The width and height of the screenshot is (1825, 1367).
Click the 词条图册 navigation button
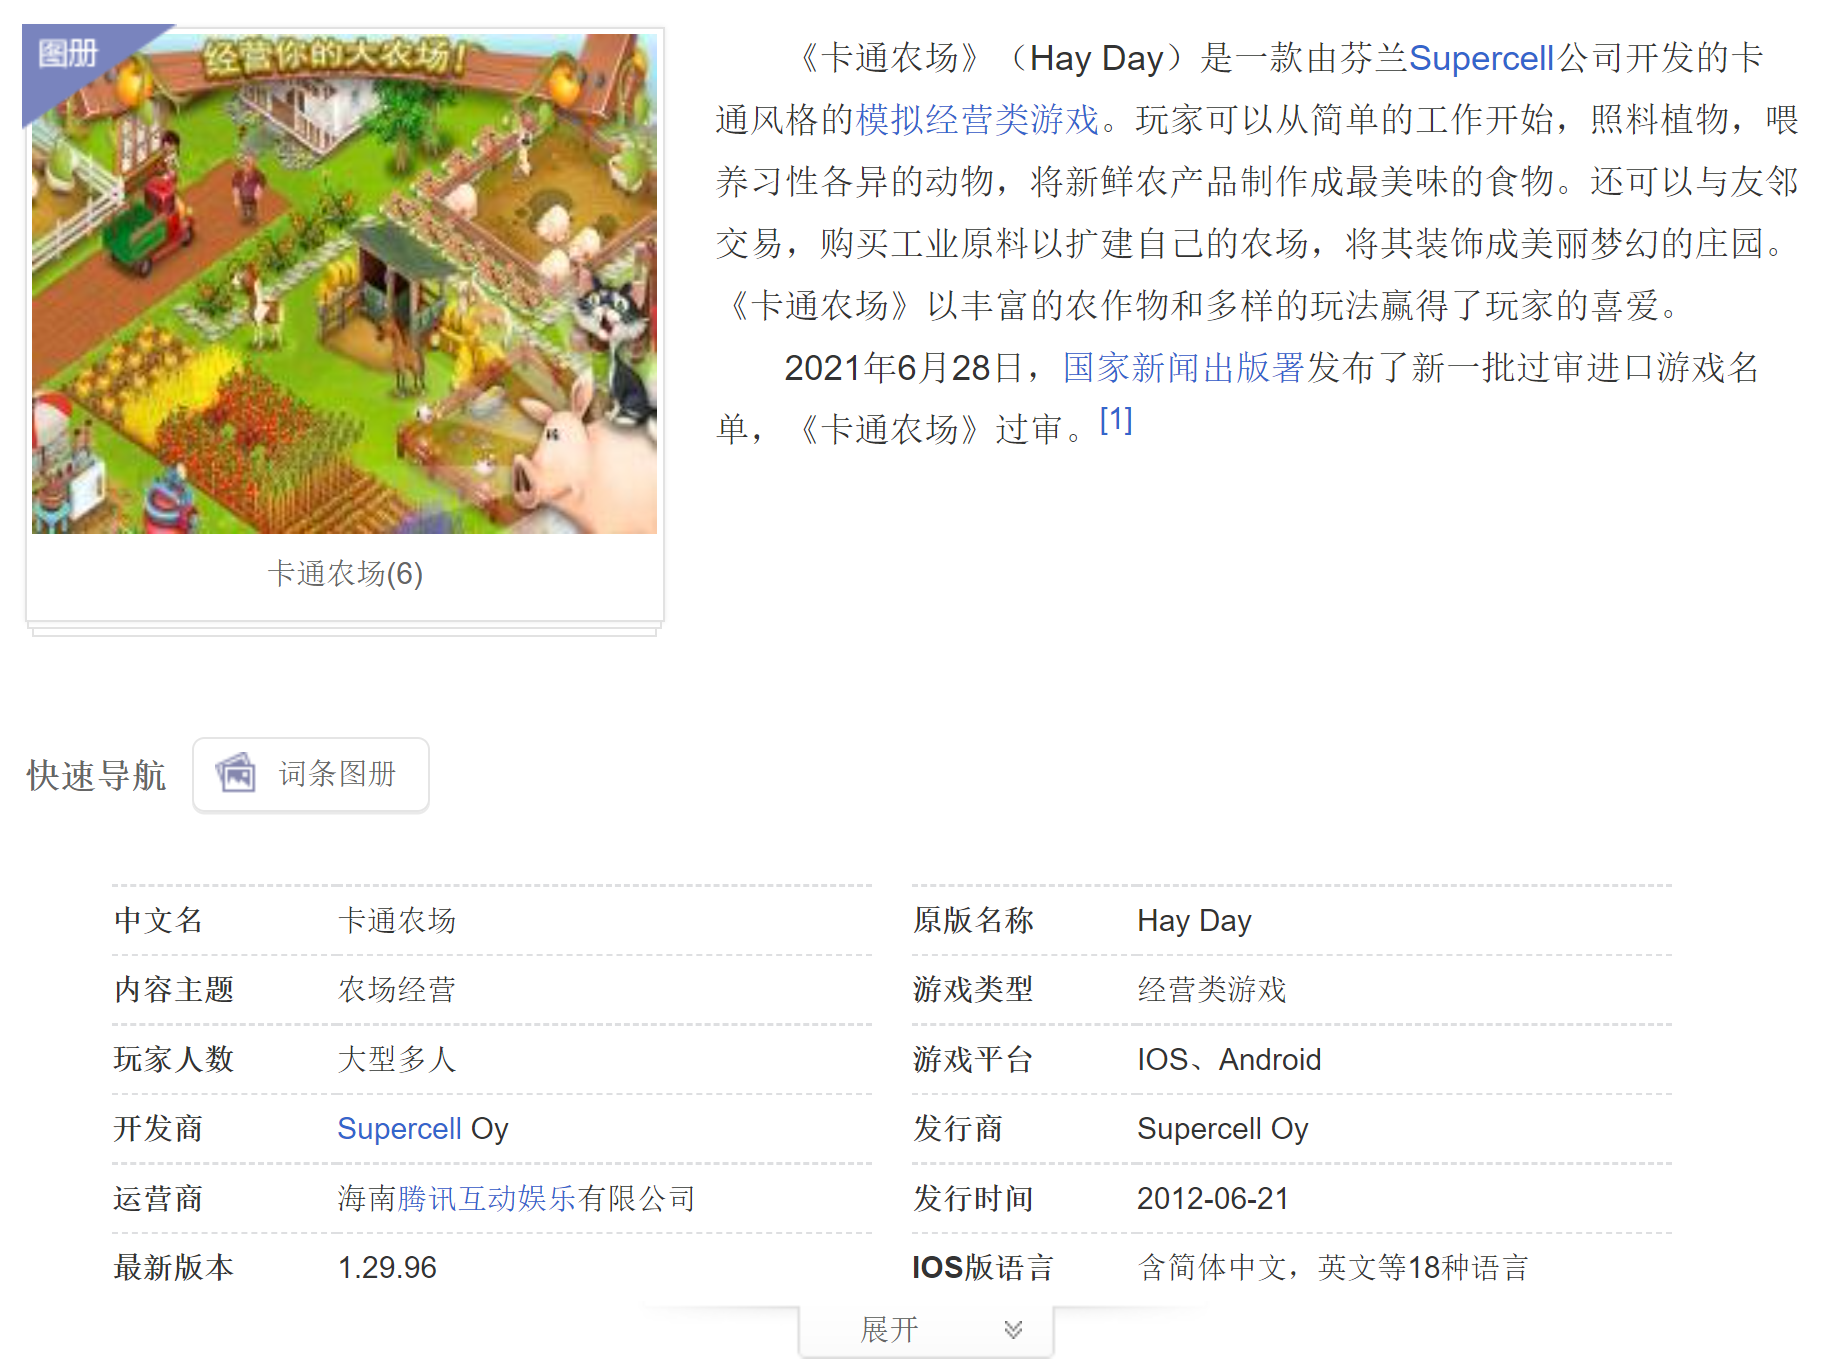[x=311, y=775]
